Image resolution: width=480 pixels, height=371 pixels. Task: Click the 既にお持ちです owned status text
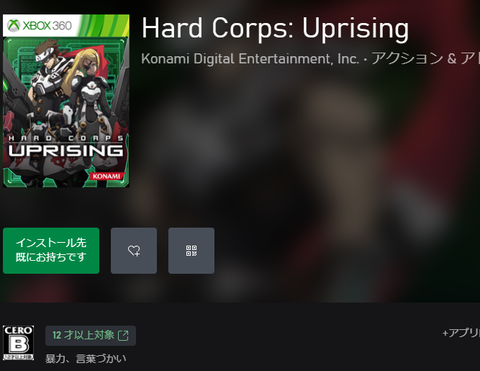pyautogui.click(x=51, y=257)
